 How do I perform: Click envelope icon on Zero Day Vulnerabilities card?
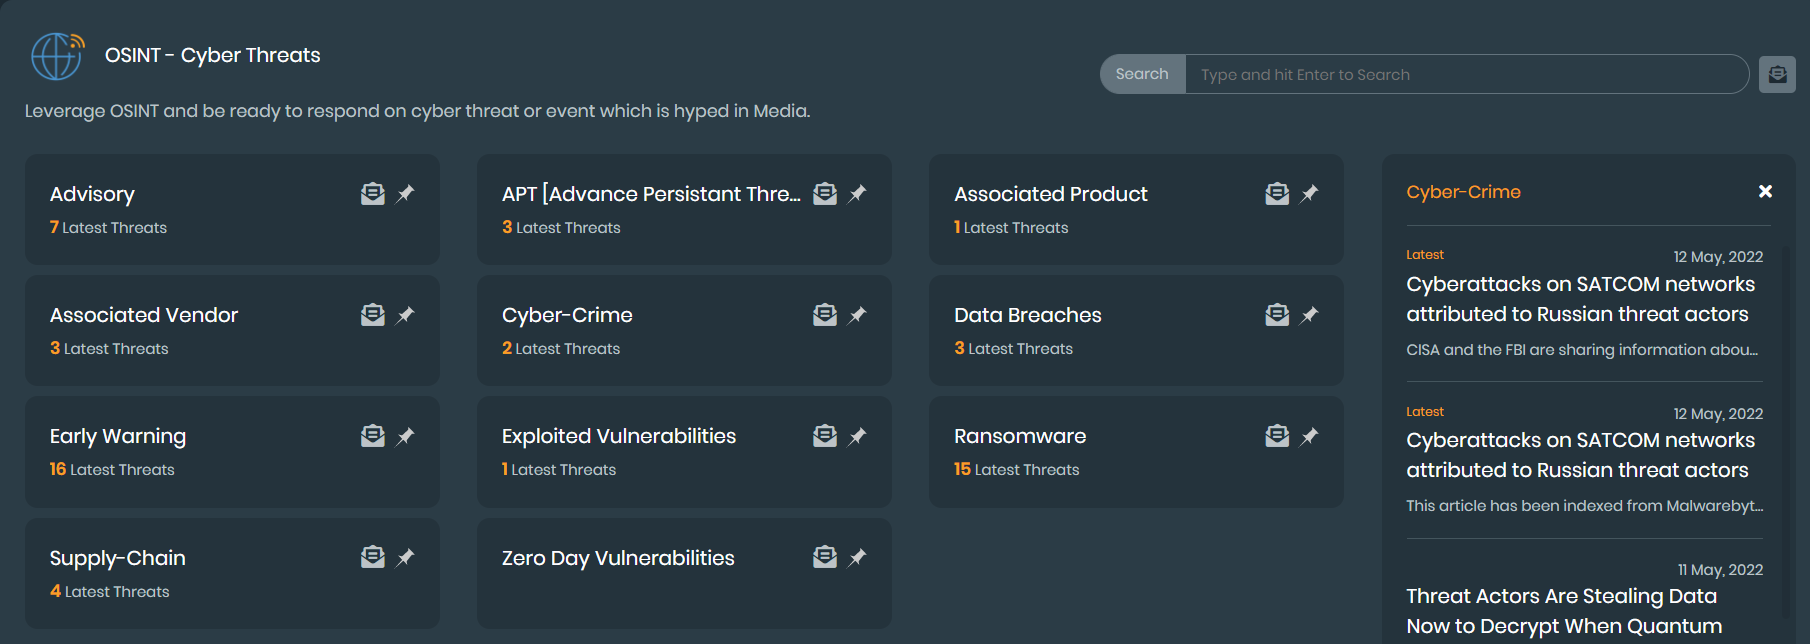point(824,557)
